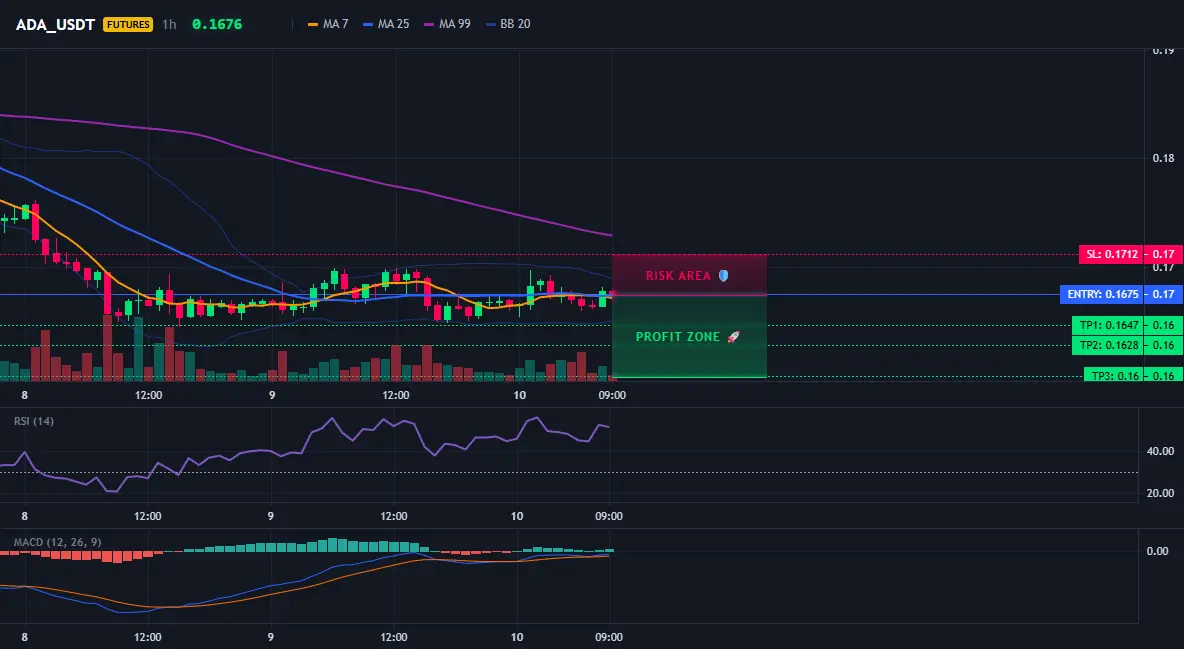1184x649 pixels.
Task: Click the 09:00 time label under MACD panel
Action: pos(609,637)
